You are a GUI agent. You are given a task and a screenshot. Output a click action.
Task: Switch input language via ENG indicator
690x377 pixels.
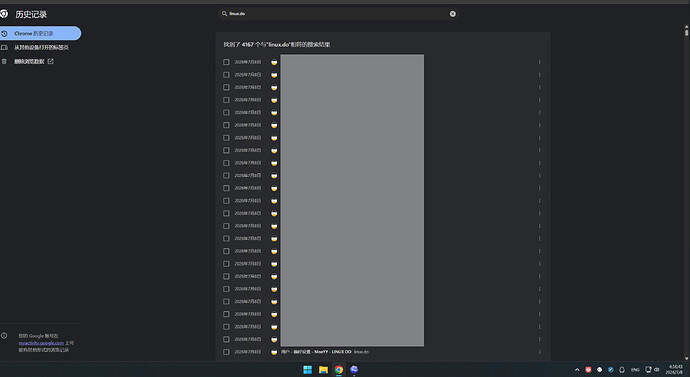[x=635, y=370]
